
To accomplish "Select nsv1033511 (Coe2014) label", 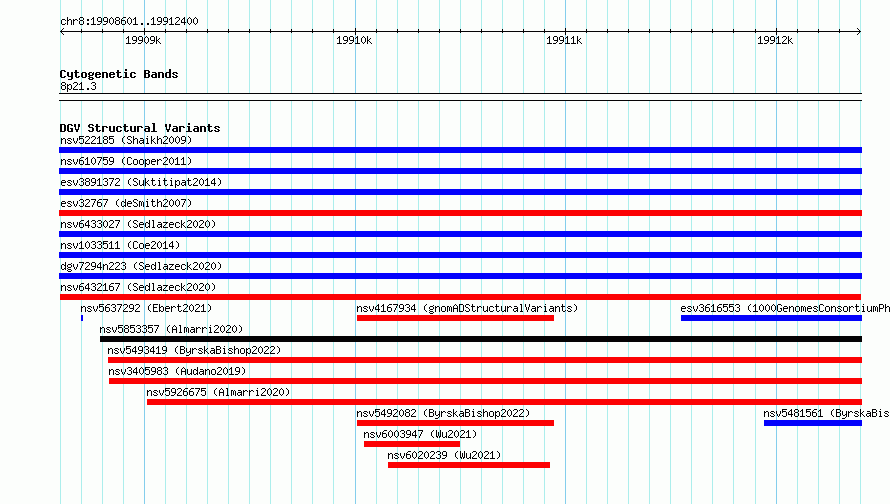I will click(x=120, y=245).
